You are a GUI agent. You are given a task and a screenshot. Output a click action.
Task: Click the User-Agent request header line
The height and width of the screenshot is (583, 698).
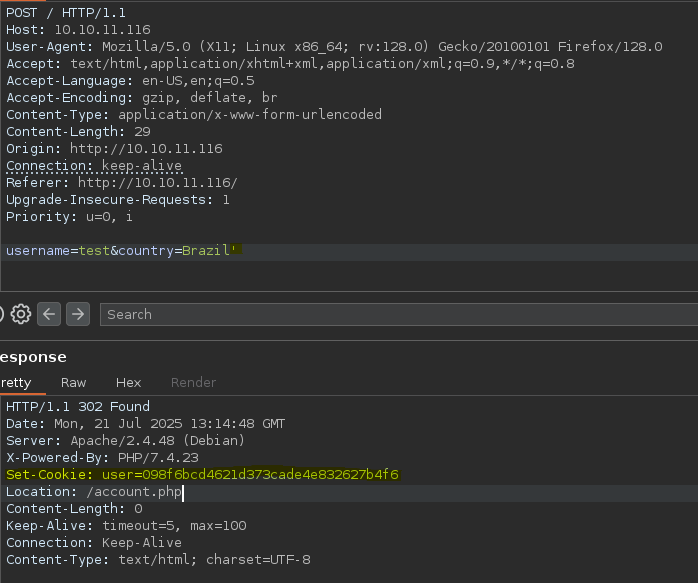pyautogui.click(x=334, y=47)
